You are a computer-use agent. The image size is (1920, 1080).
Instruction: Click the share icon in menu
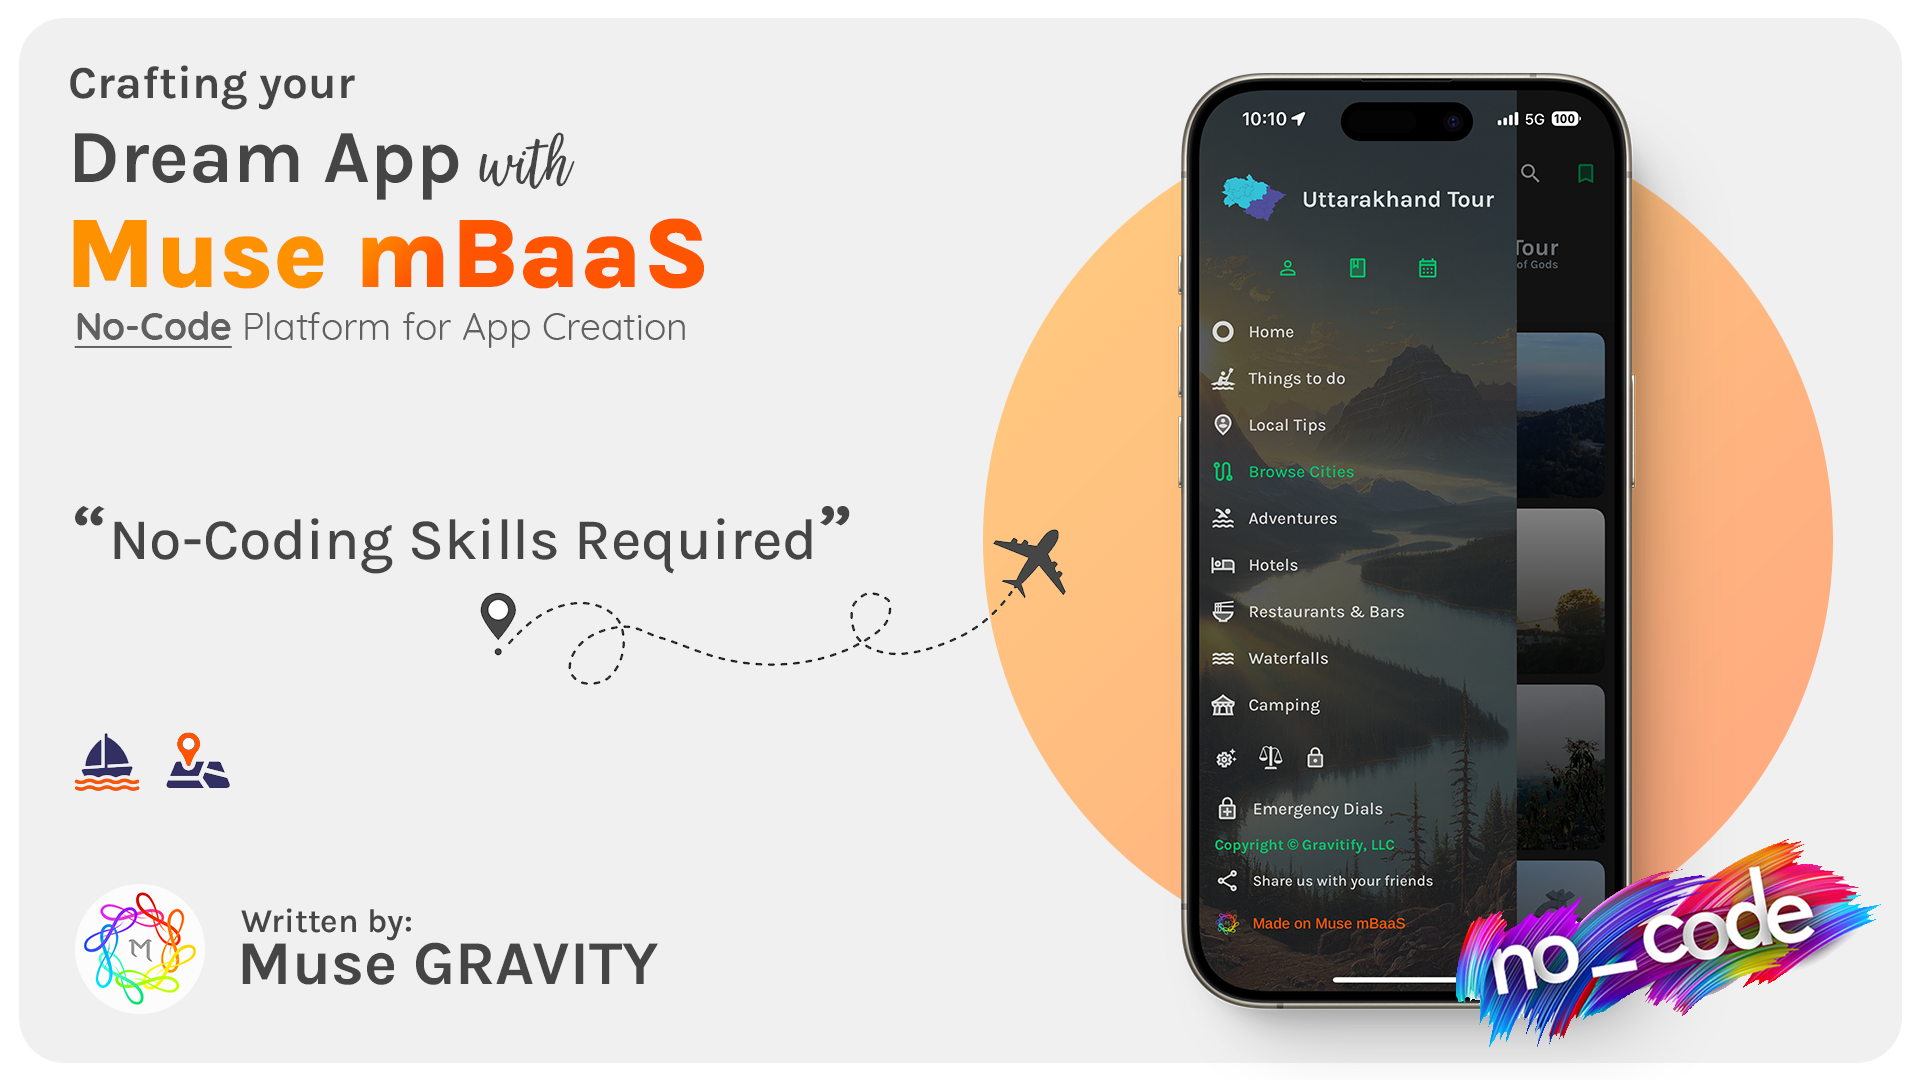[x=1226, y=880]
